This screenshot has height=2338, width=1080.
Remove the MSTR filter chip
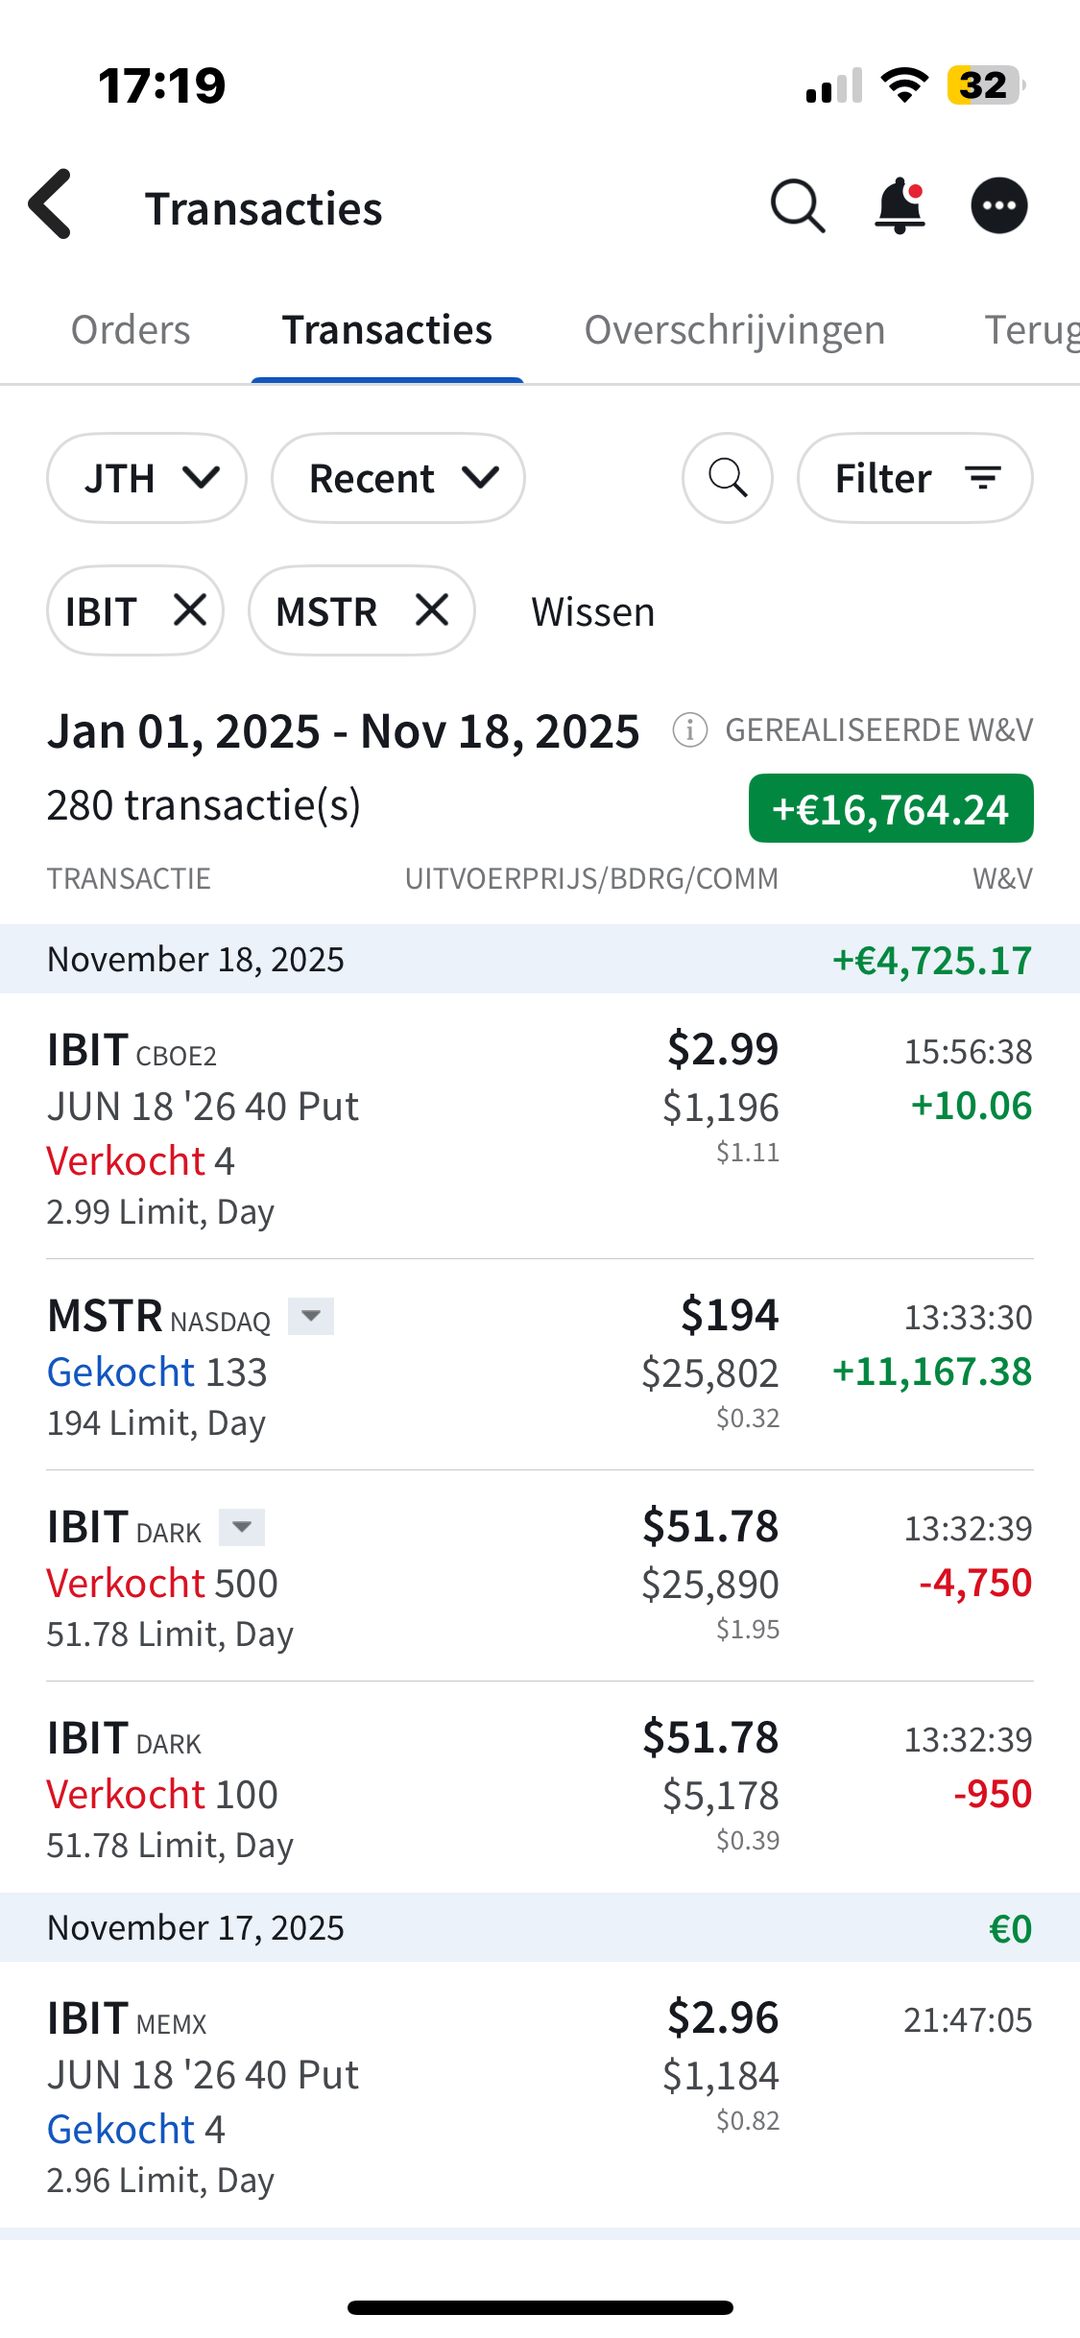tap(432, 609)
